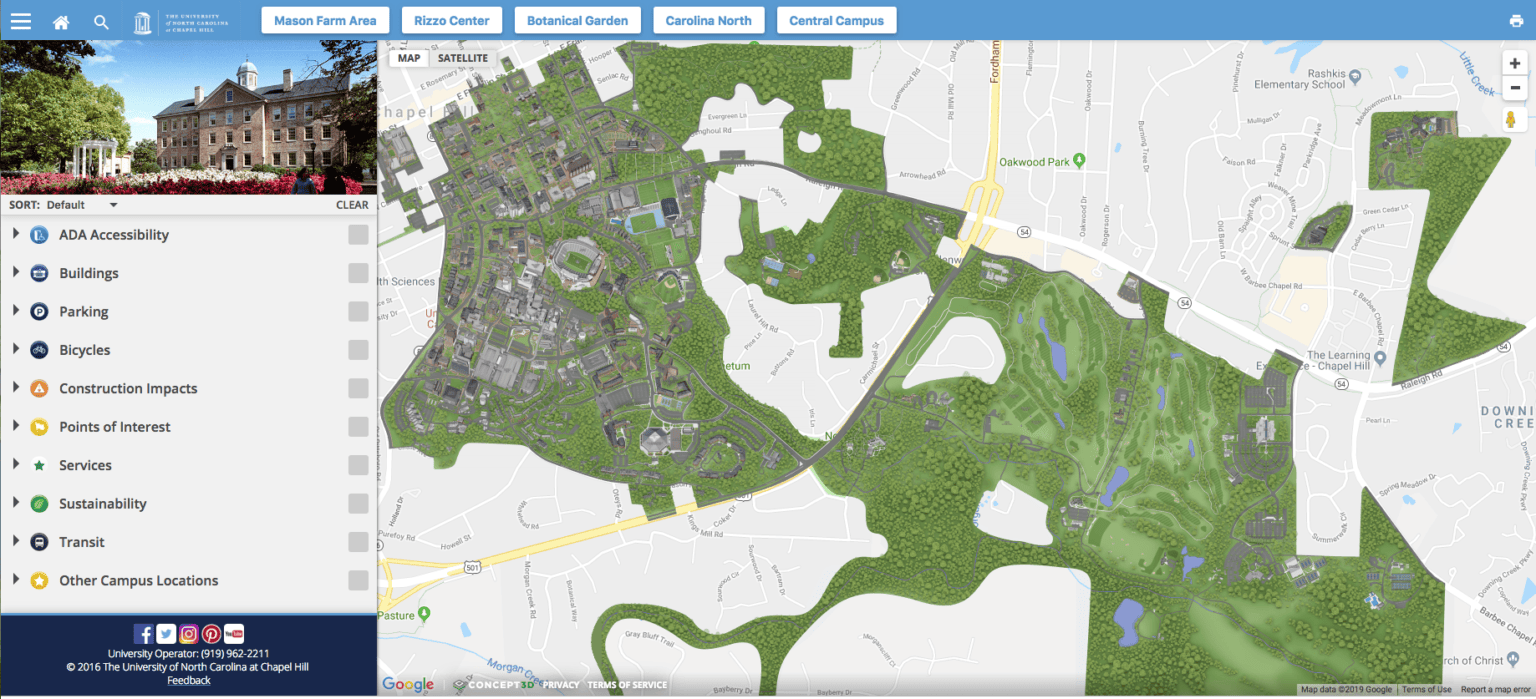Open the hamburger navigation menu
The height and width of the screenshot is (699, 1536).
pyautogui.click(x=20, y=20)
